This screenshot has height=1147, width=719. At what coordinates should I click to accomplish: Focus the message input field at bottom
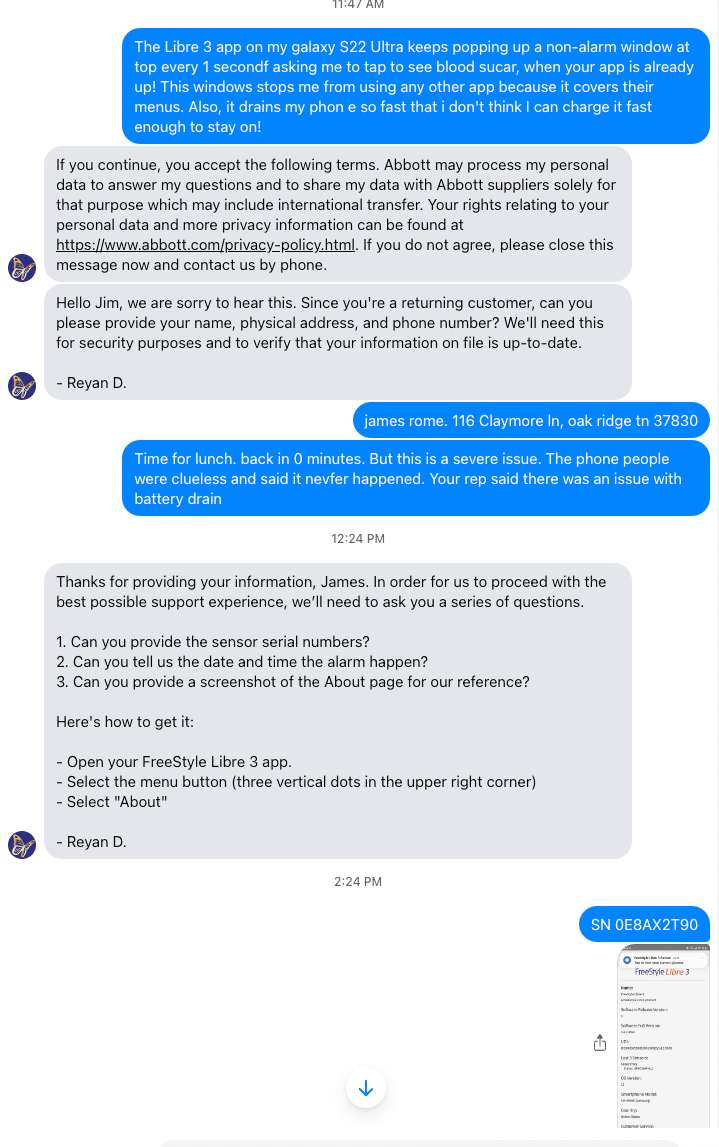pyautogui.click(x=420, y=1142)
